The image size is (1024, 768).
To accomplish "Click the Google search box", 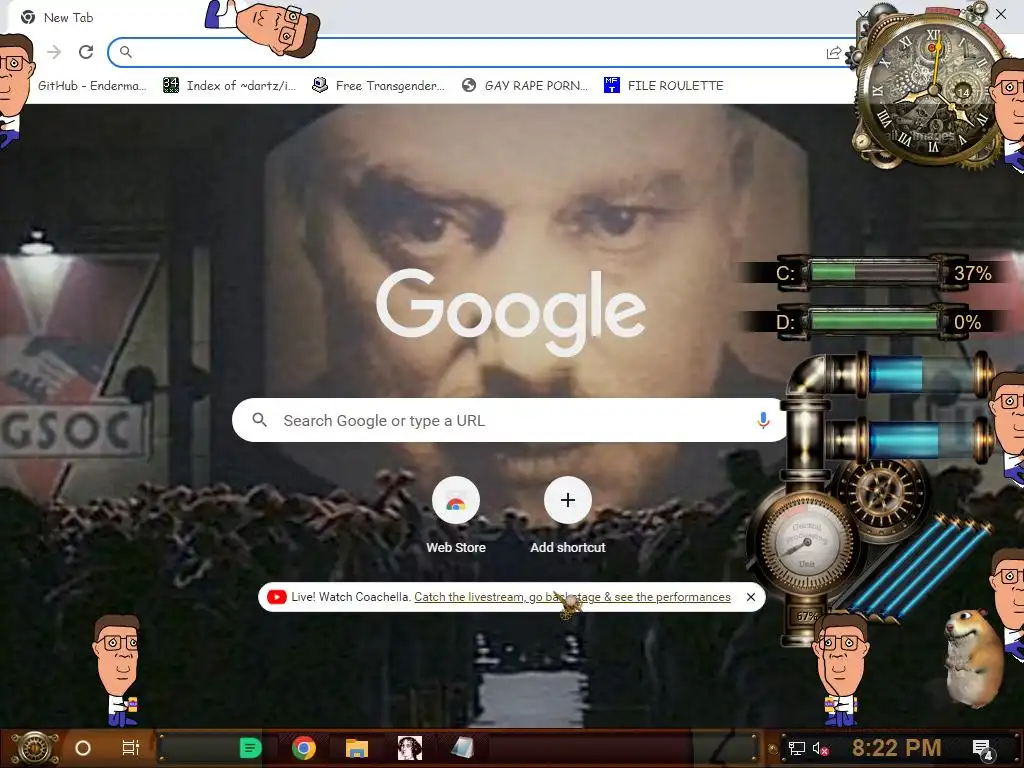I will (x=509, y=420).
